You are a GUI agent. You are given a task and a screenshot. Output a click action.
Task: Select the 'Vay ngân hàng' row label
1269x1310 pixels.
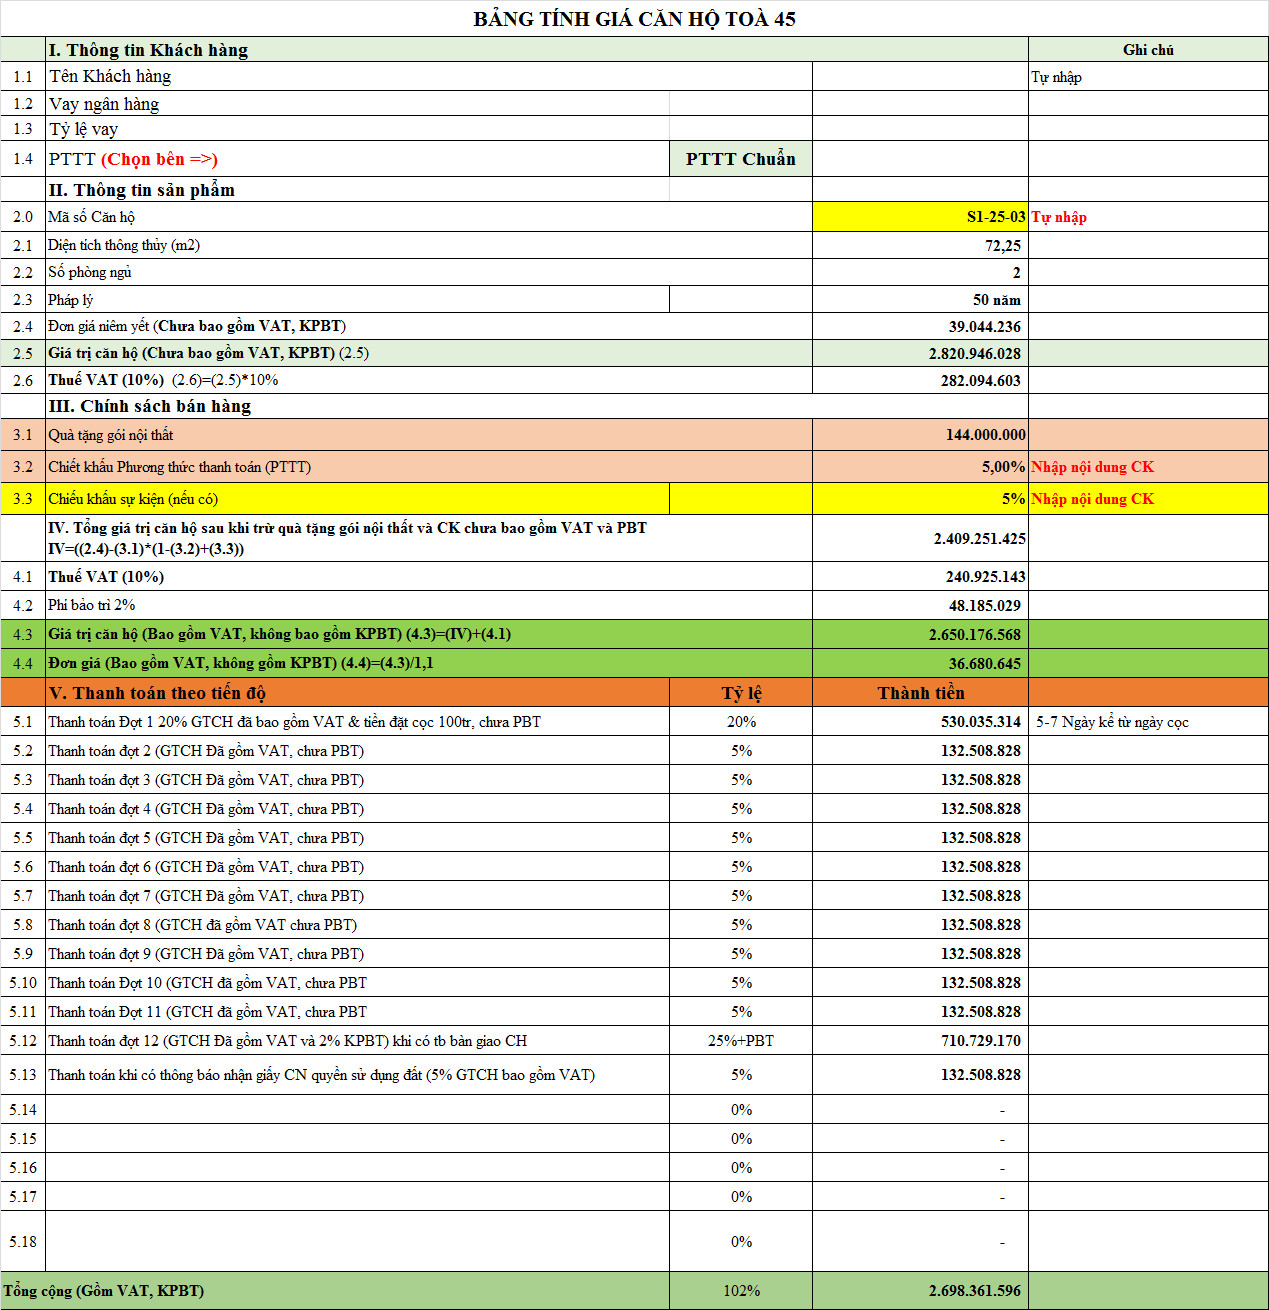[x=104, y=104]
